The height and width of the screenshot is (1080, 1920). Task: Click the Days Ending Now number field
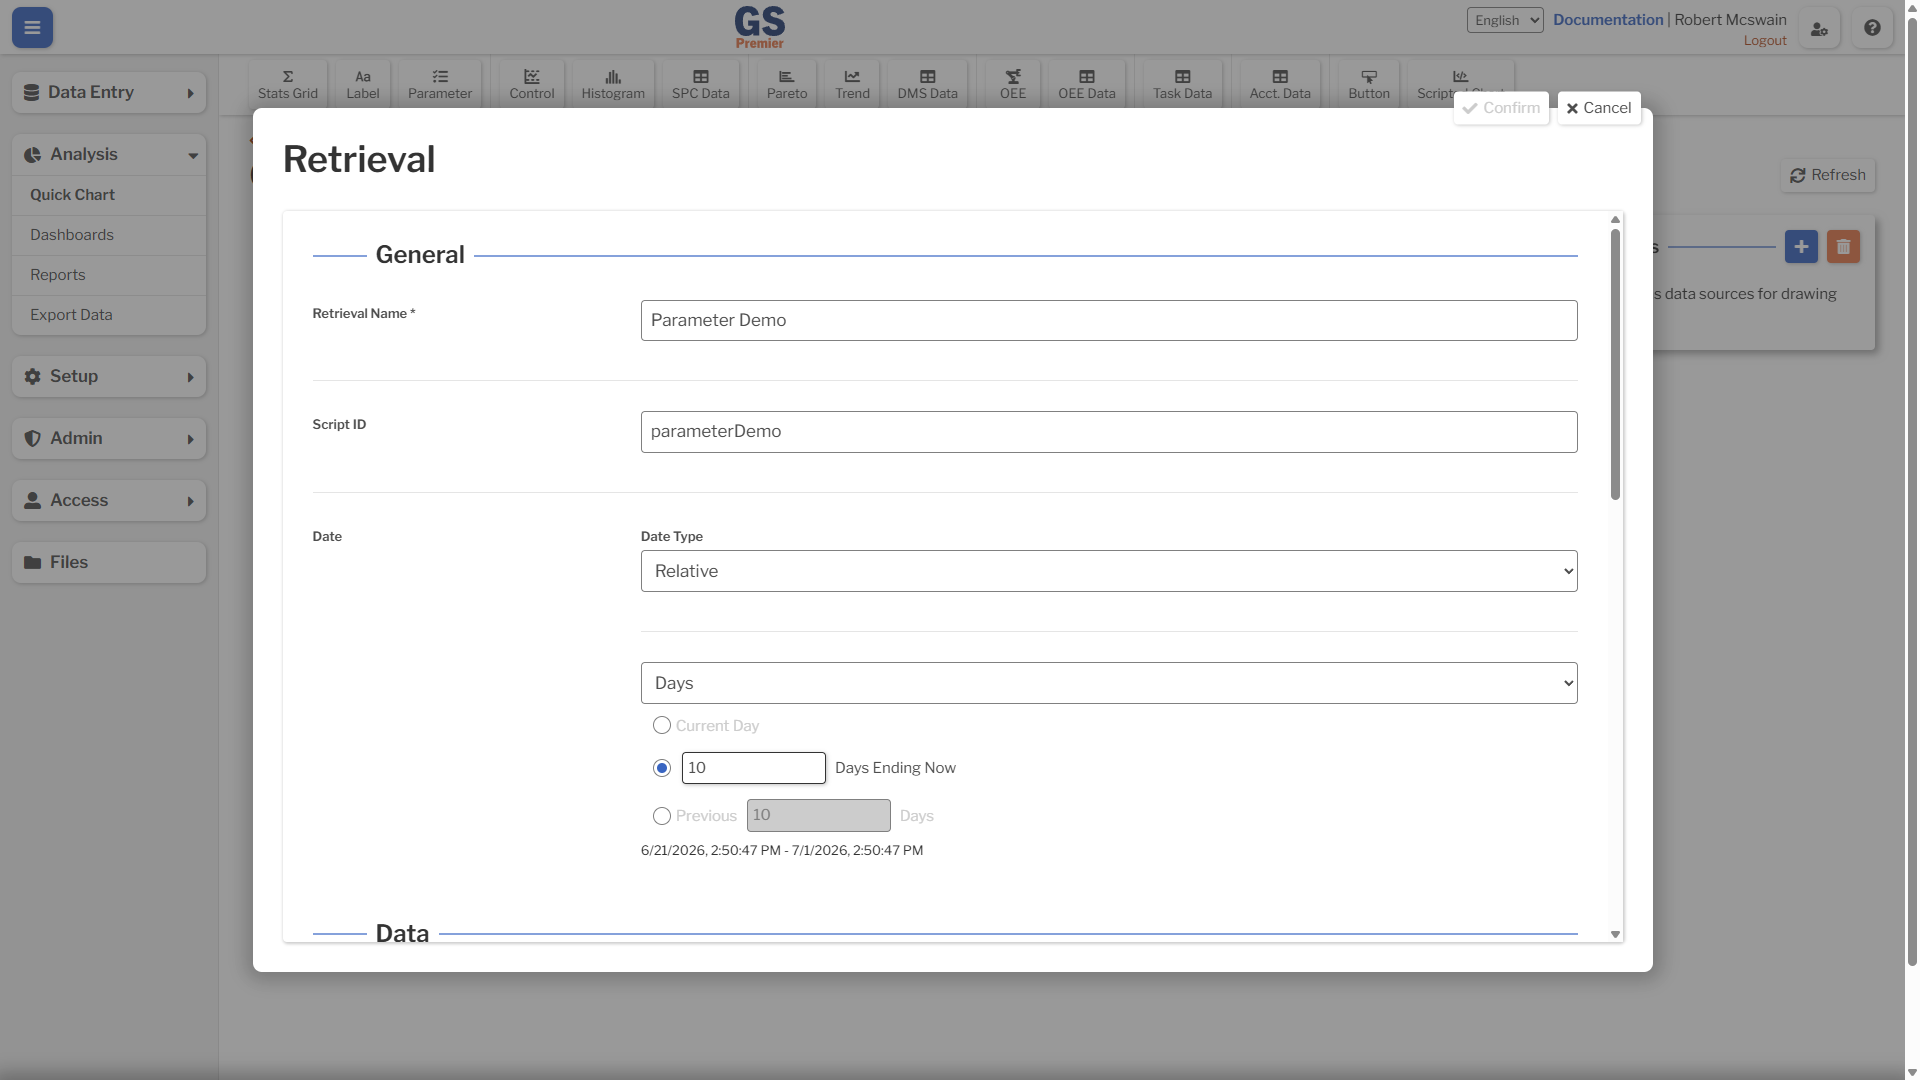754,768
